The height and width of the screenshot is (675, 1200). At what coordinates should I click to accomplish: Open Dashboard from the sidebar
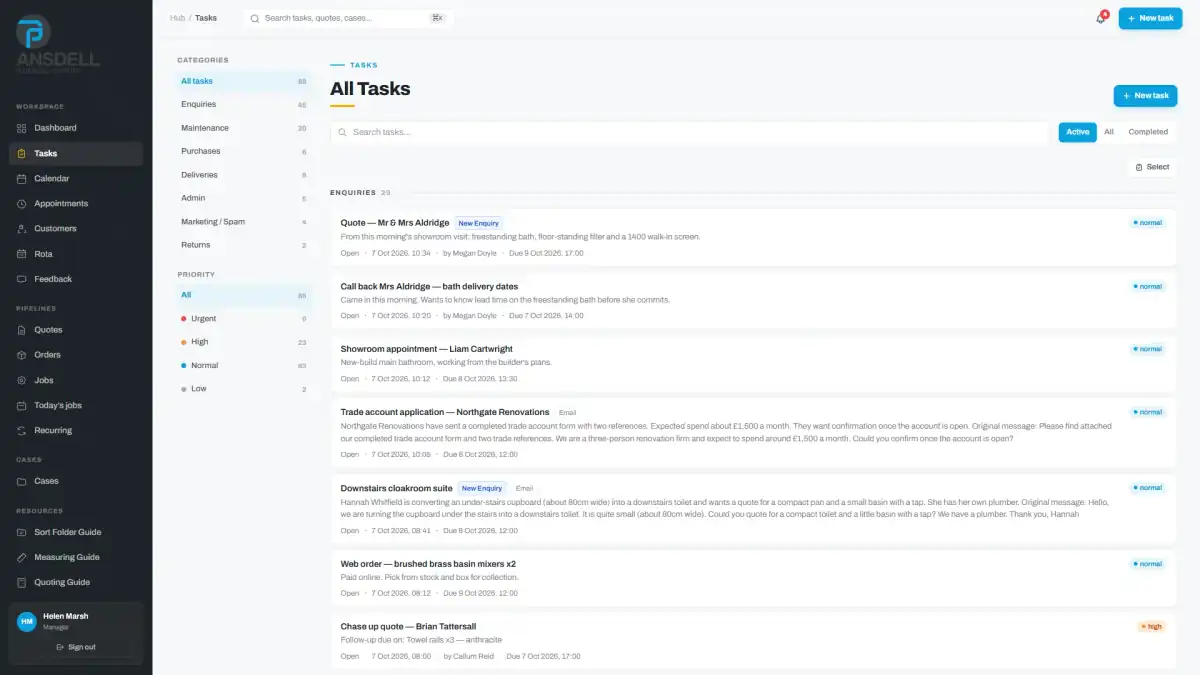(x=76, y=128)
